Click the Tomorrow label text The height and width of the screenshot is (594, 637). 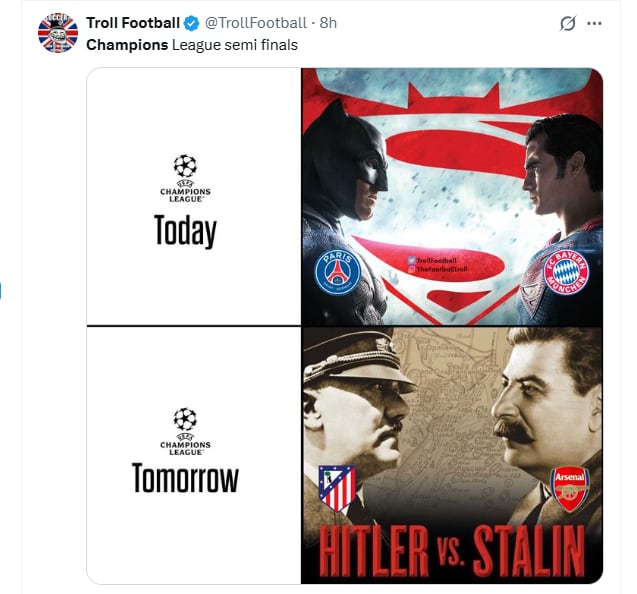tap(185, 477)
